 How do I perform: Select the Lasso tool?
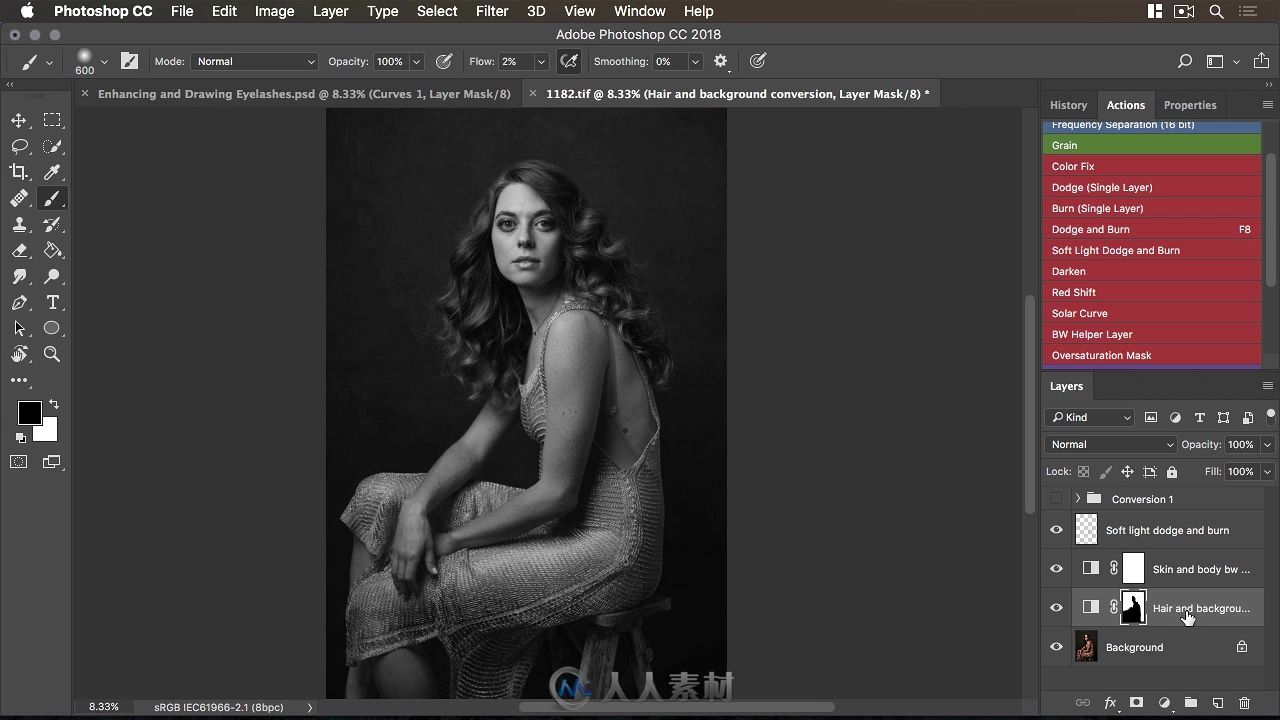19,146
